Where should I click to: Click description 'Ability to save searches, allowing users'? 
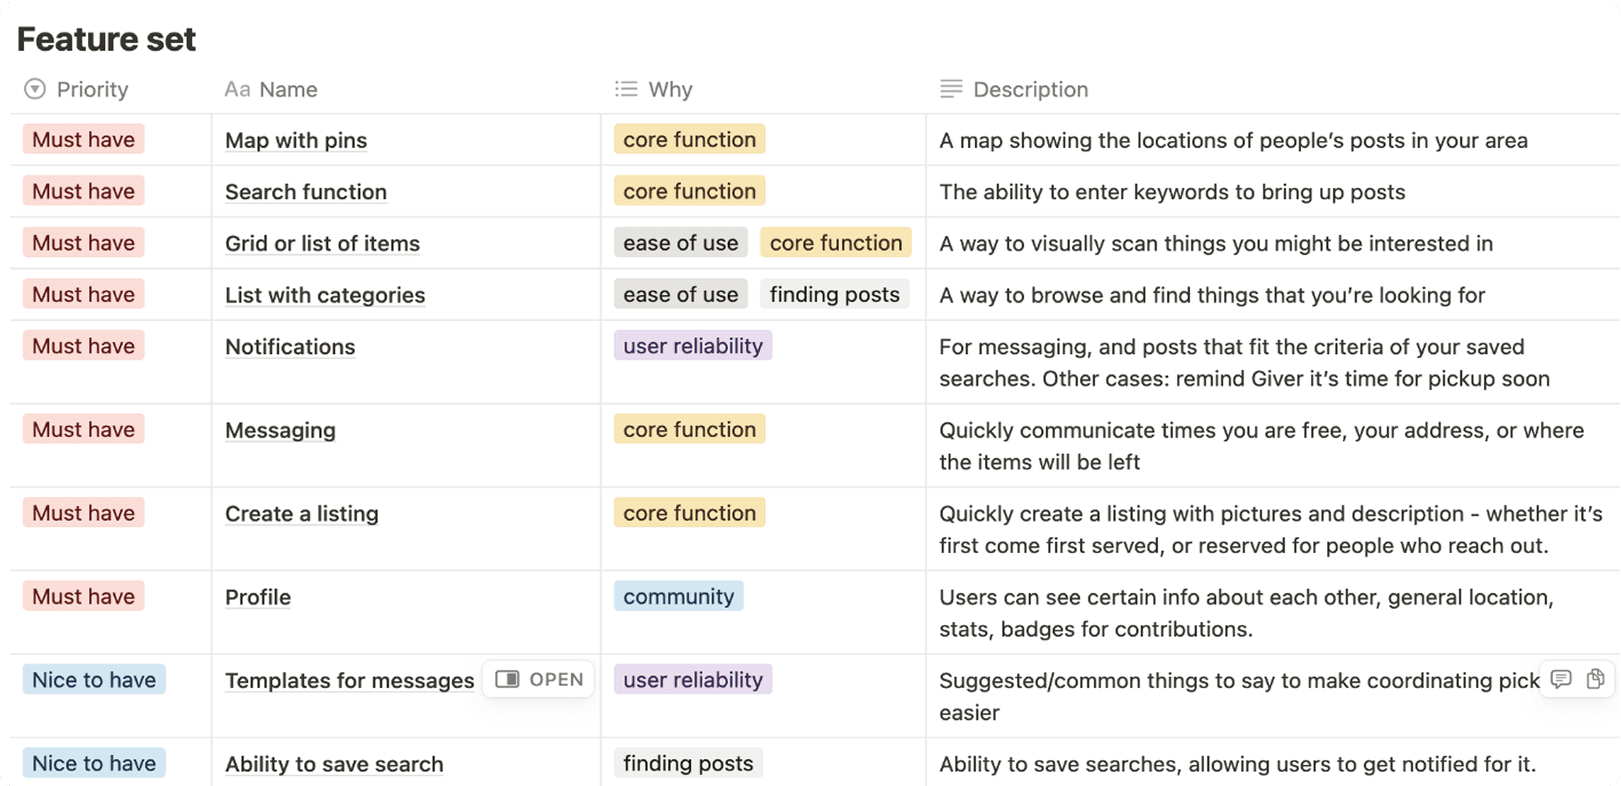[x=1237, y=764]
